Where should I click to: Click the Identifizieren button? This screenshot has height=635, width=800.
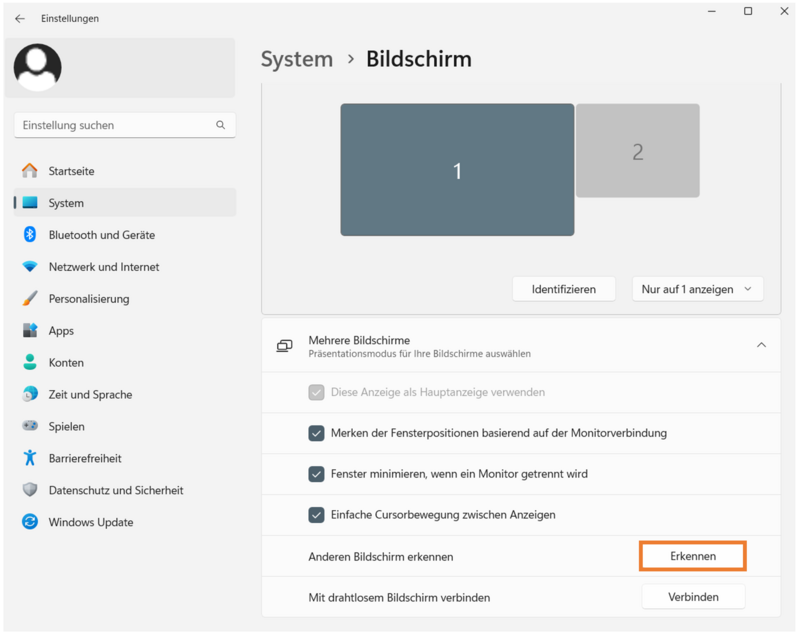564,289
